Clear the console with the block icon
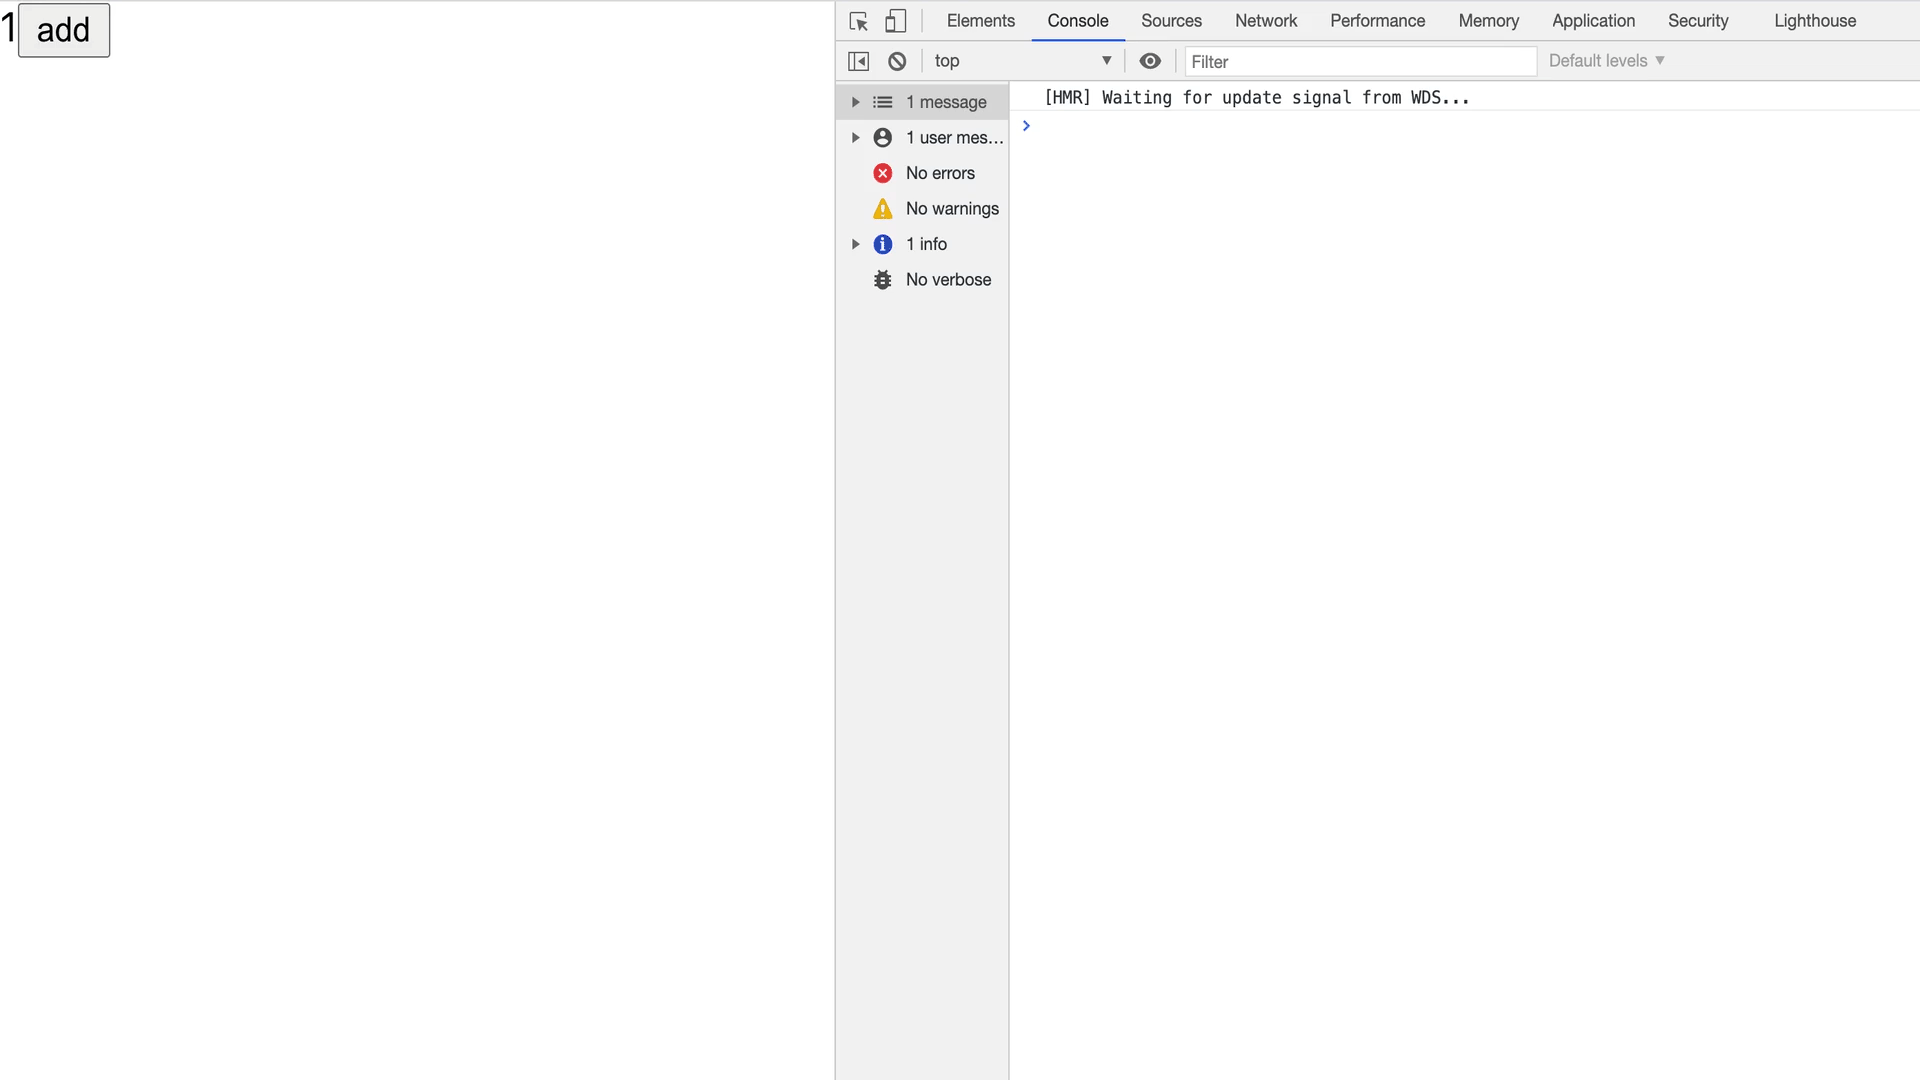 (x=897, y=61)
